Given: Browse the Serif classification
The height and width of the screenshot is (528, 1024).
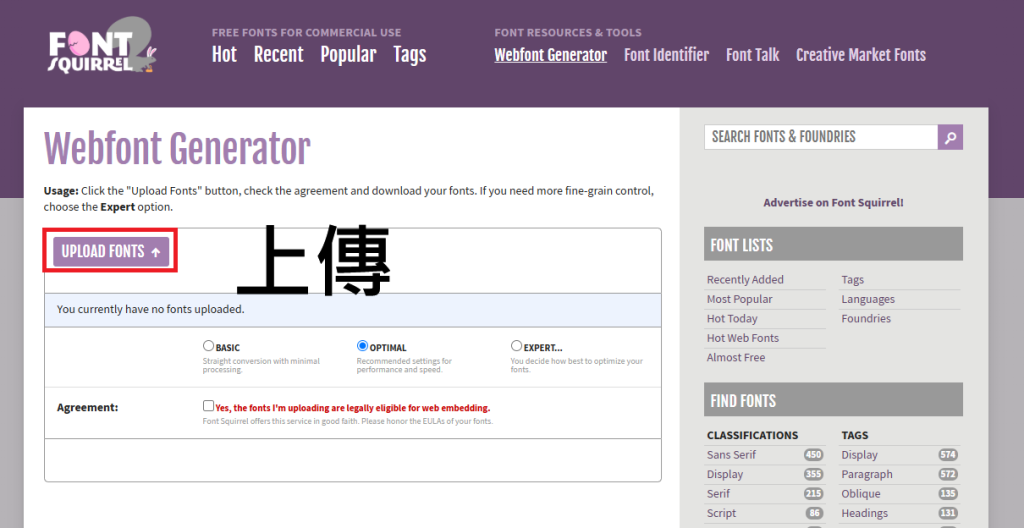Looking at the screenshot, I should point(718,494).
